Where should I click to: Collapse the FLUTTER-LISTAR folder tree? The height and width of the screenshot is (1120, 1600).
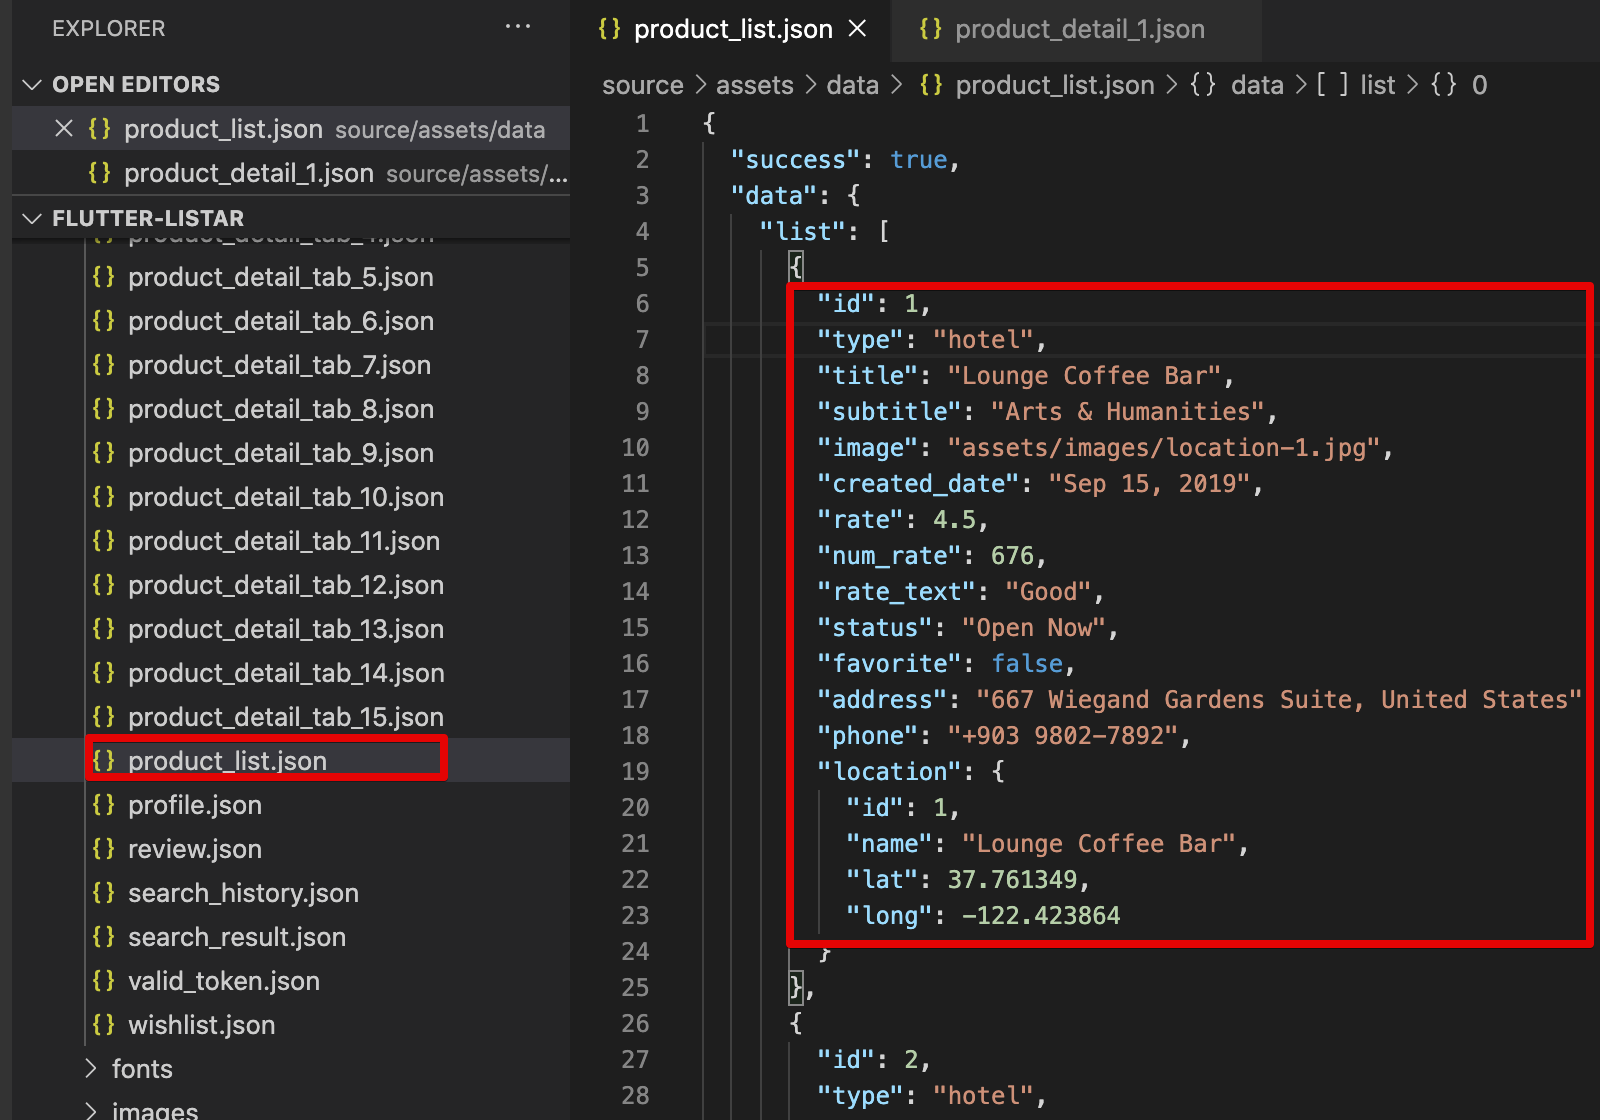click(x=33, y=217)
